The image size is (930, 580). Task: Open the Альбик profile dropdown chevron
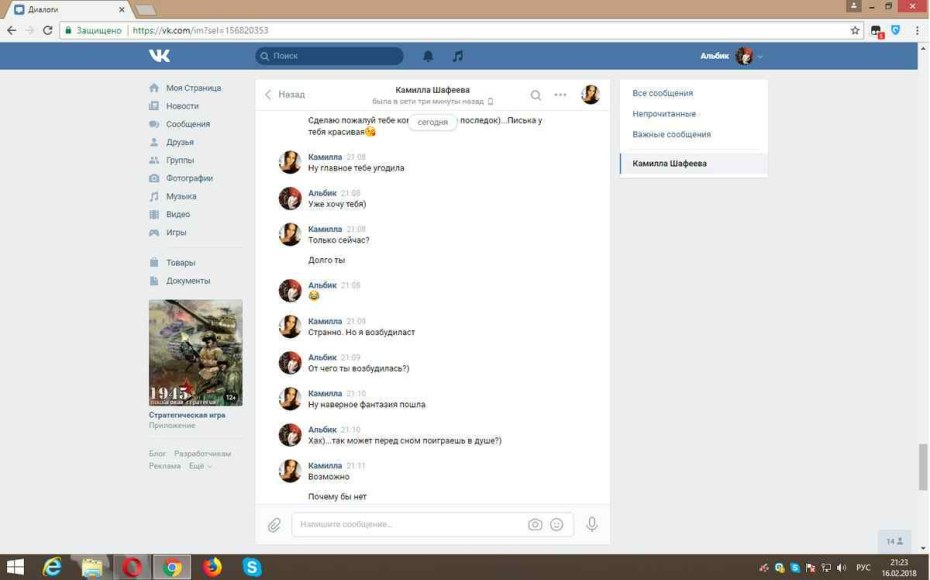tap(759, 57)
